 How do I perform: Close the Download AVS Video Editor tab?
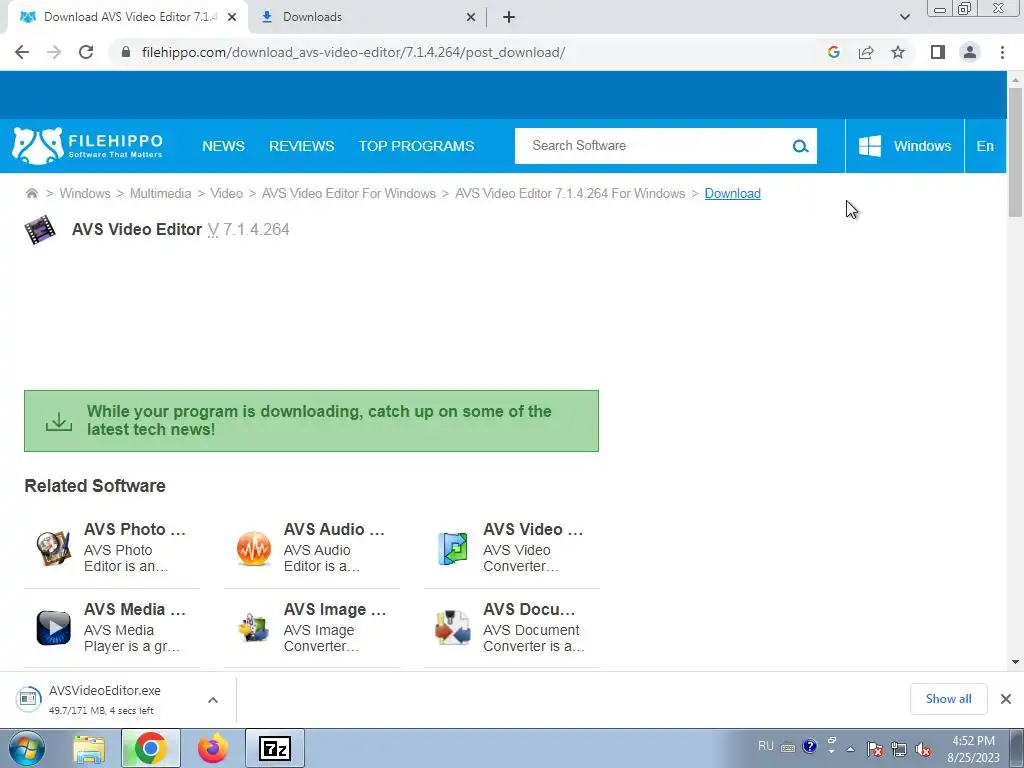231,18
